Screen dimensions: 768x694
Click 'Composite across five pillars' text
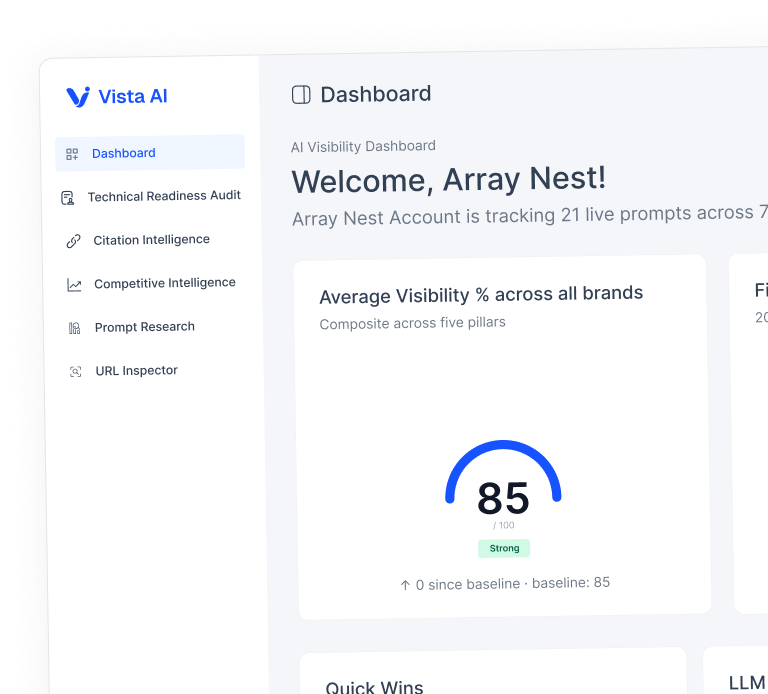pyautogui.click(x=412, y=323)
